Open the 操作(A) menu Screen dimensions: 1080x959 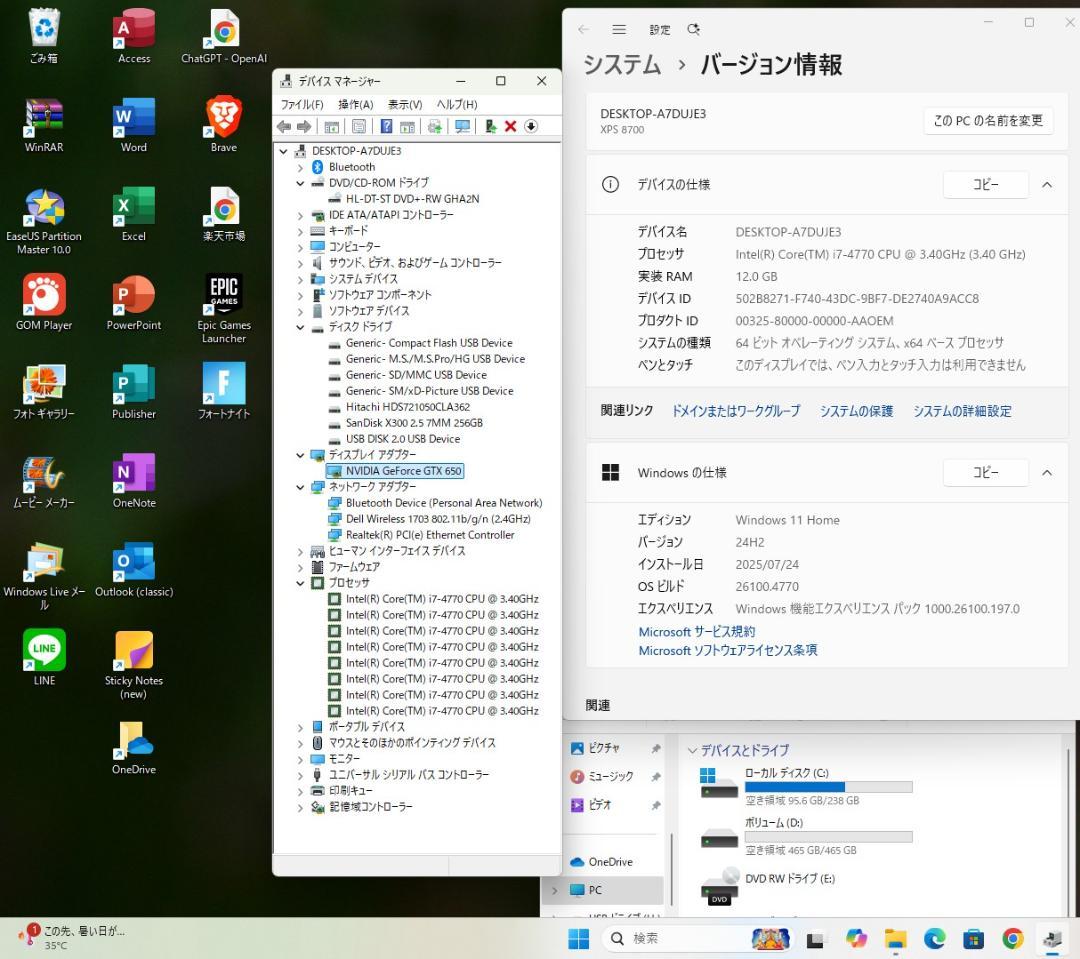[x=358, y=104]
